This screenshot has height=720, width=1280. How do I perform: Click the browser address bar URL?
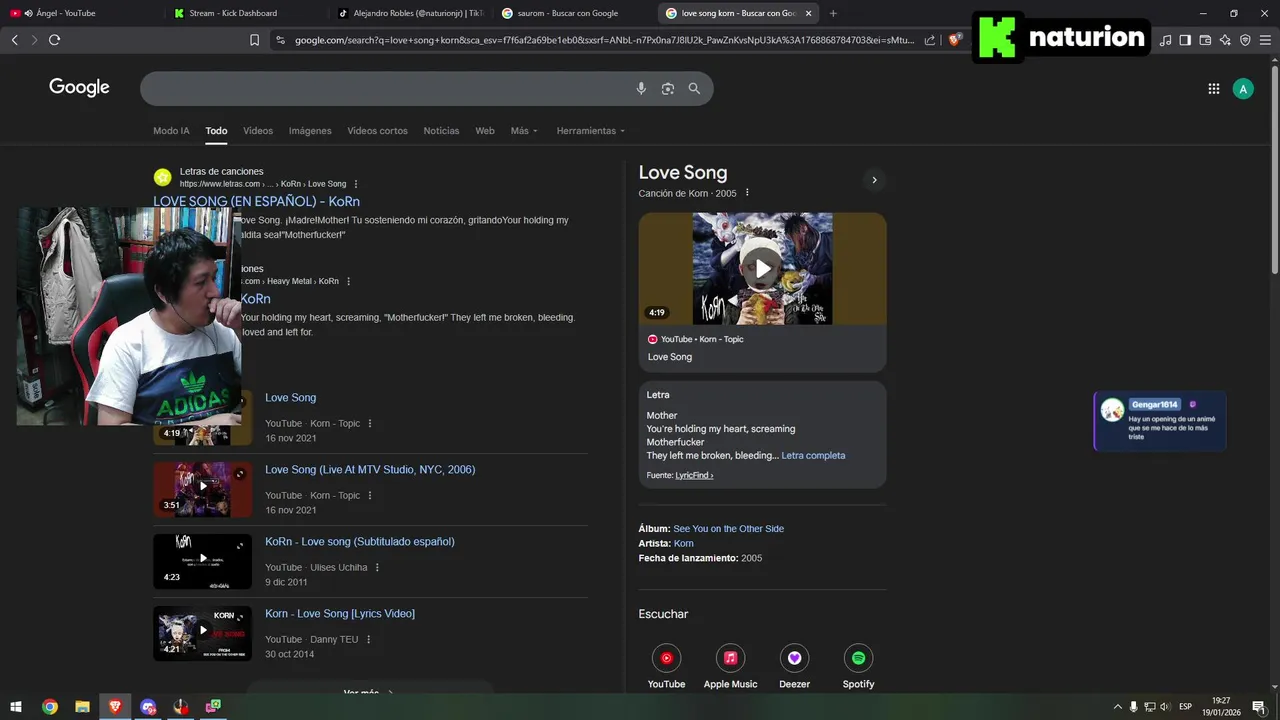pos(605,40)
